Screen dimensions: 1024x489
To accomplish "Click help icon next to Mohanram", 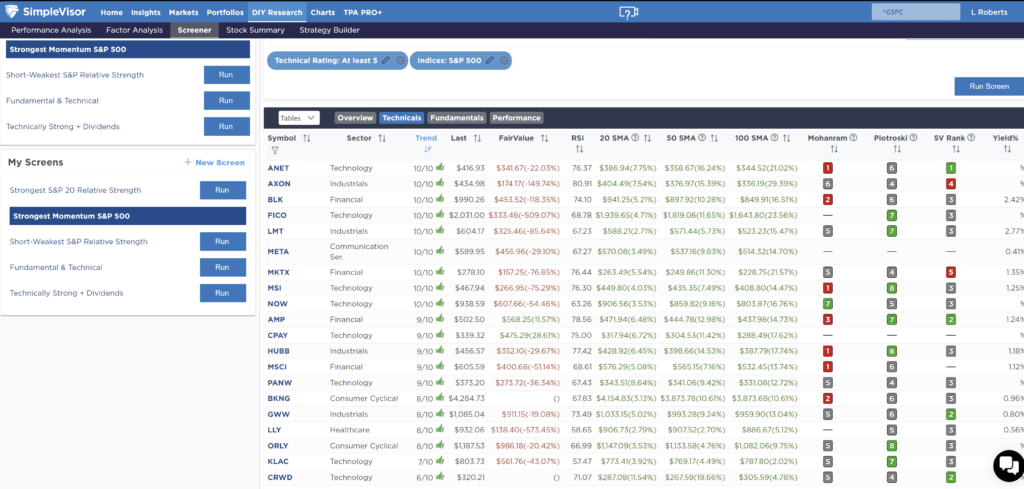I will tap(855, 138).
